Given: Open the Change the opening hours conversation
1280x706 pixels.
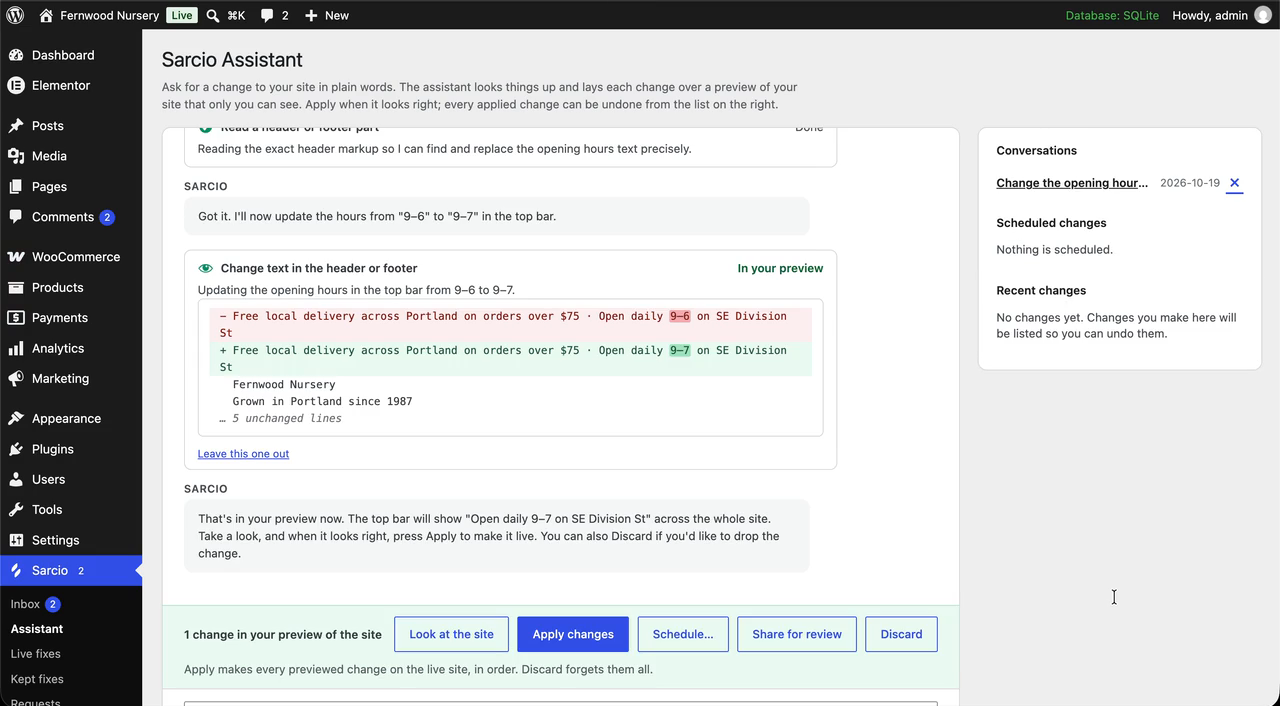Looking at the screenshot, I should pos(1072,183).
